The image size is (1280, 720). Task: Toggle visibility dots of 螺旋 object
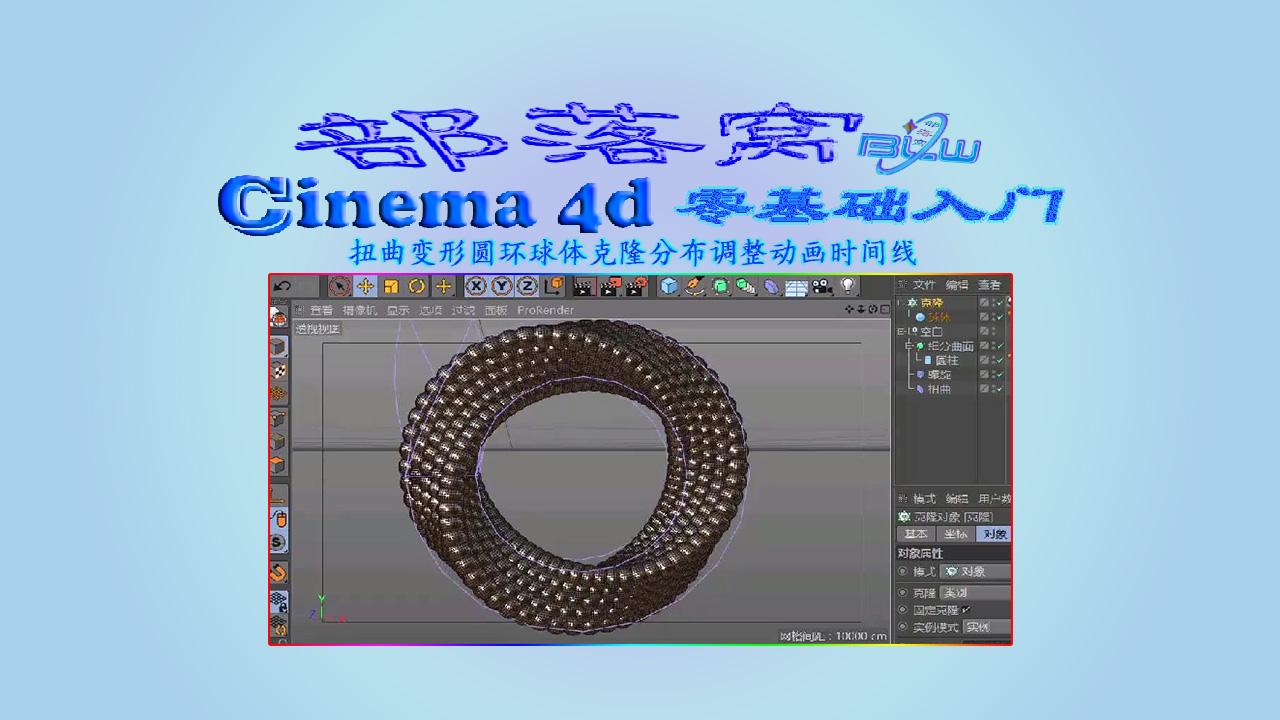[993, 374]
